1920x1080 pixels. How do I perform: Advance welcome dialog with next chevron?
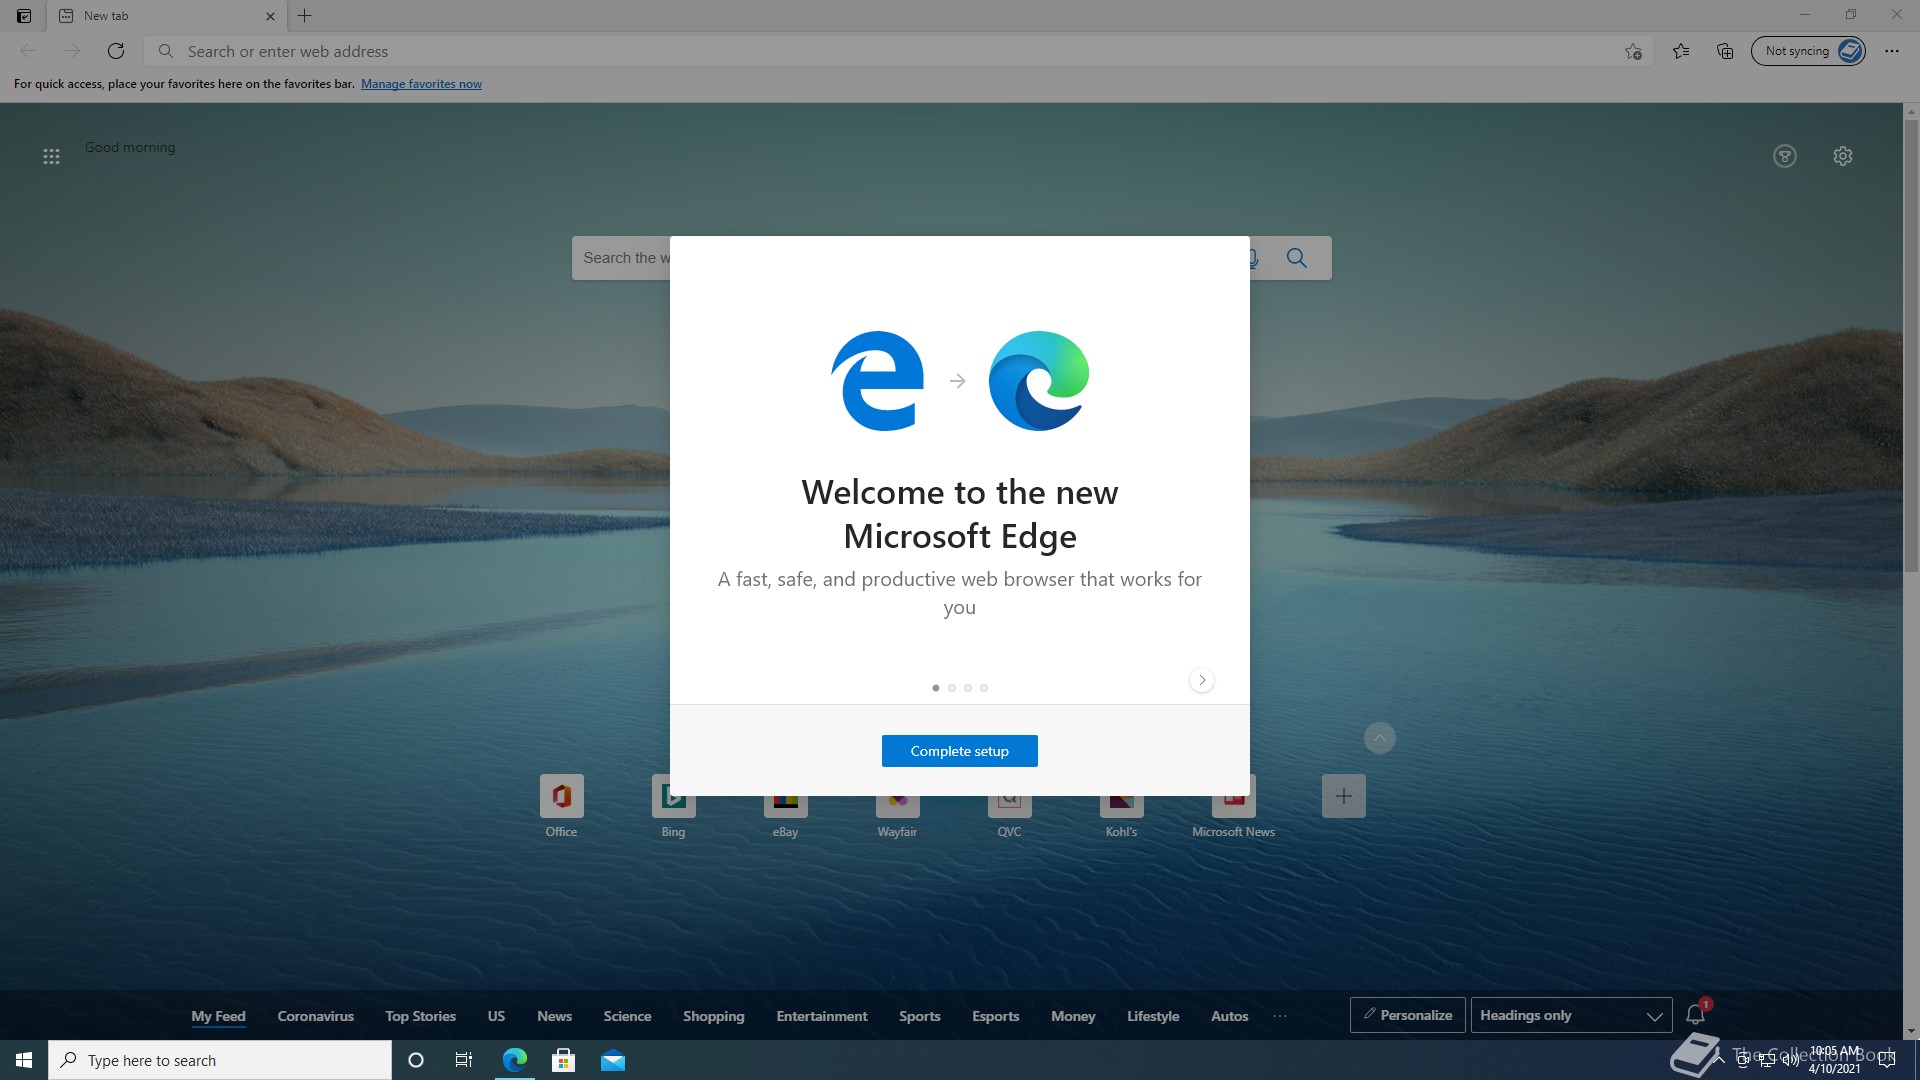pyautogui.click(x=1202, y=680)
